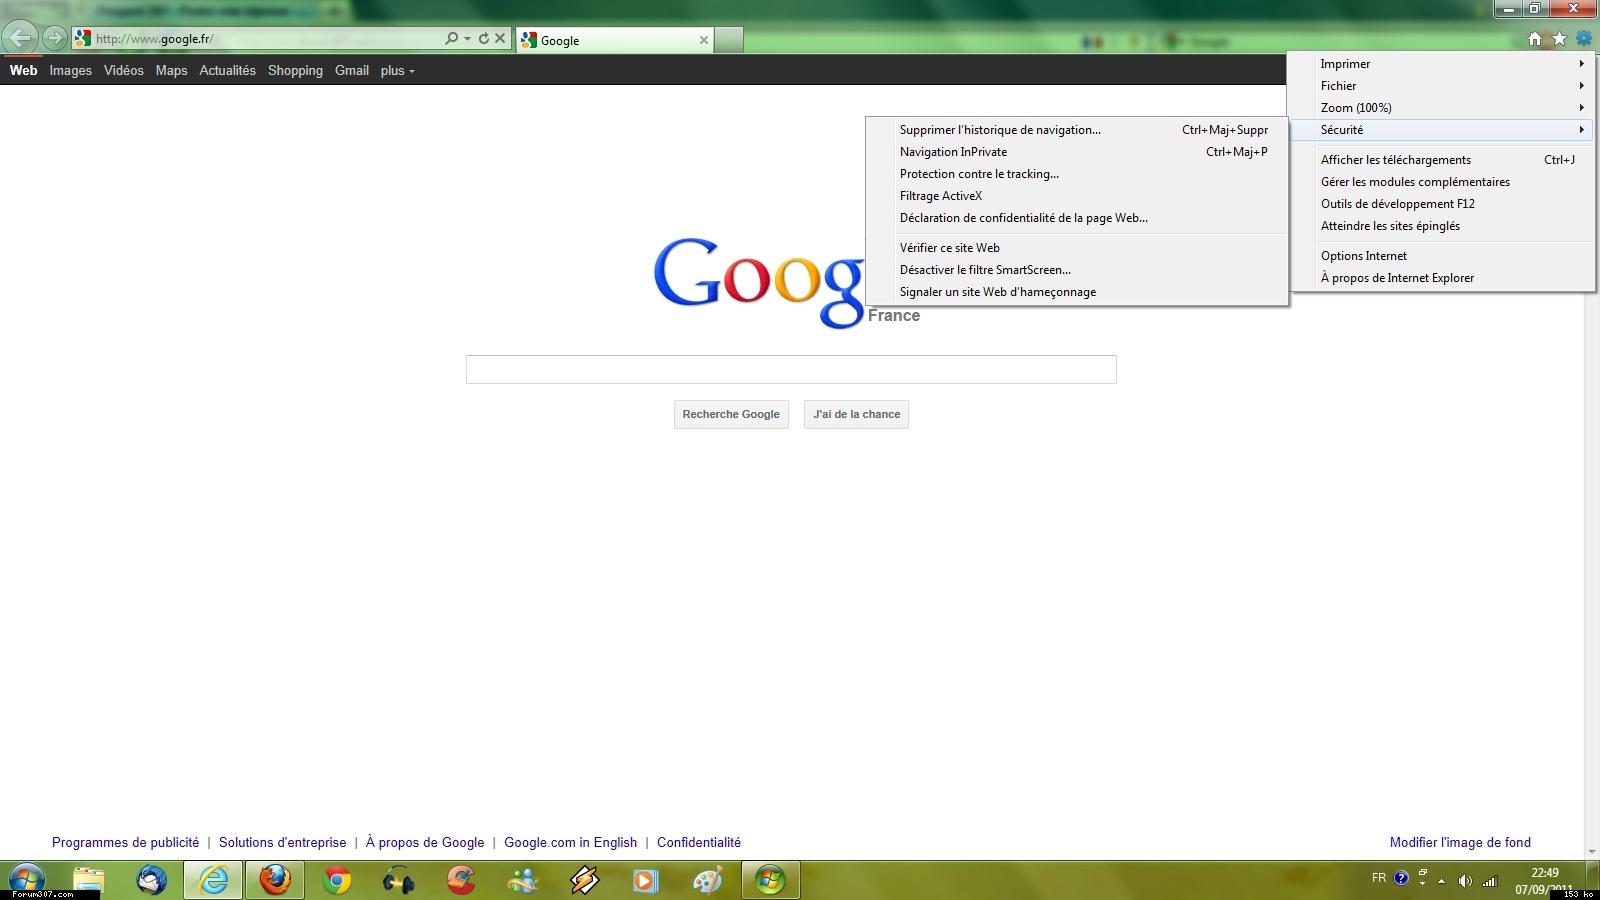Click the site favicon in address bar
The width and height of the screenshot is (1600, 900).
coord(83,39)
